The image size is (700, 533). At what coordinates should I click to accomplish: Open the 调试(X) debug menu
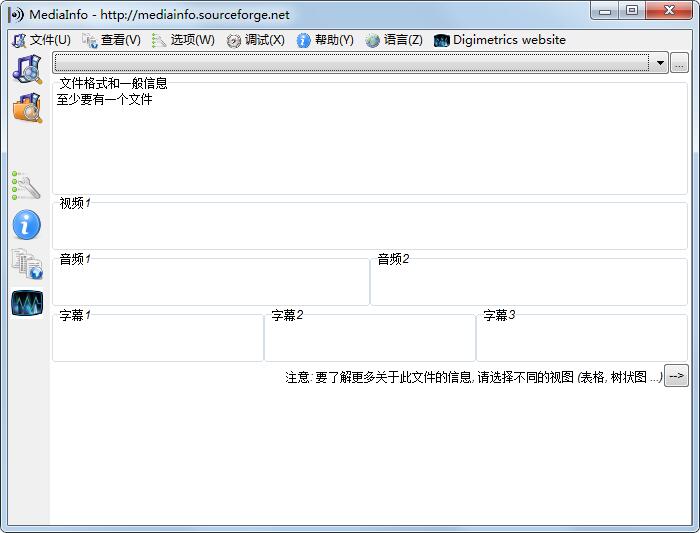[256, 40]
